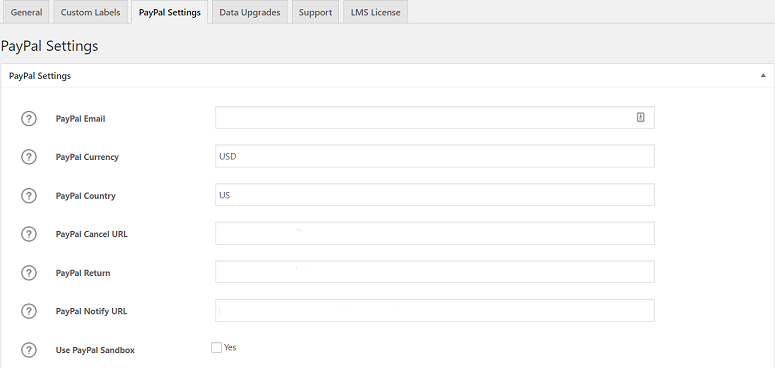
Task: Click the PayPal Notify URL label
Action: pyautogui.click(x=91, y=312)
